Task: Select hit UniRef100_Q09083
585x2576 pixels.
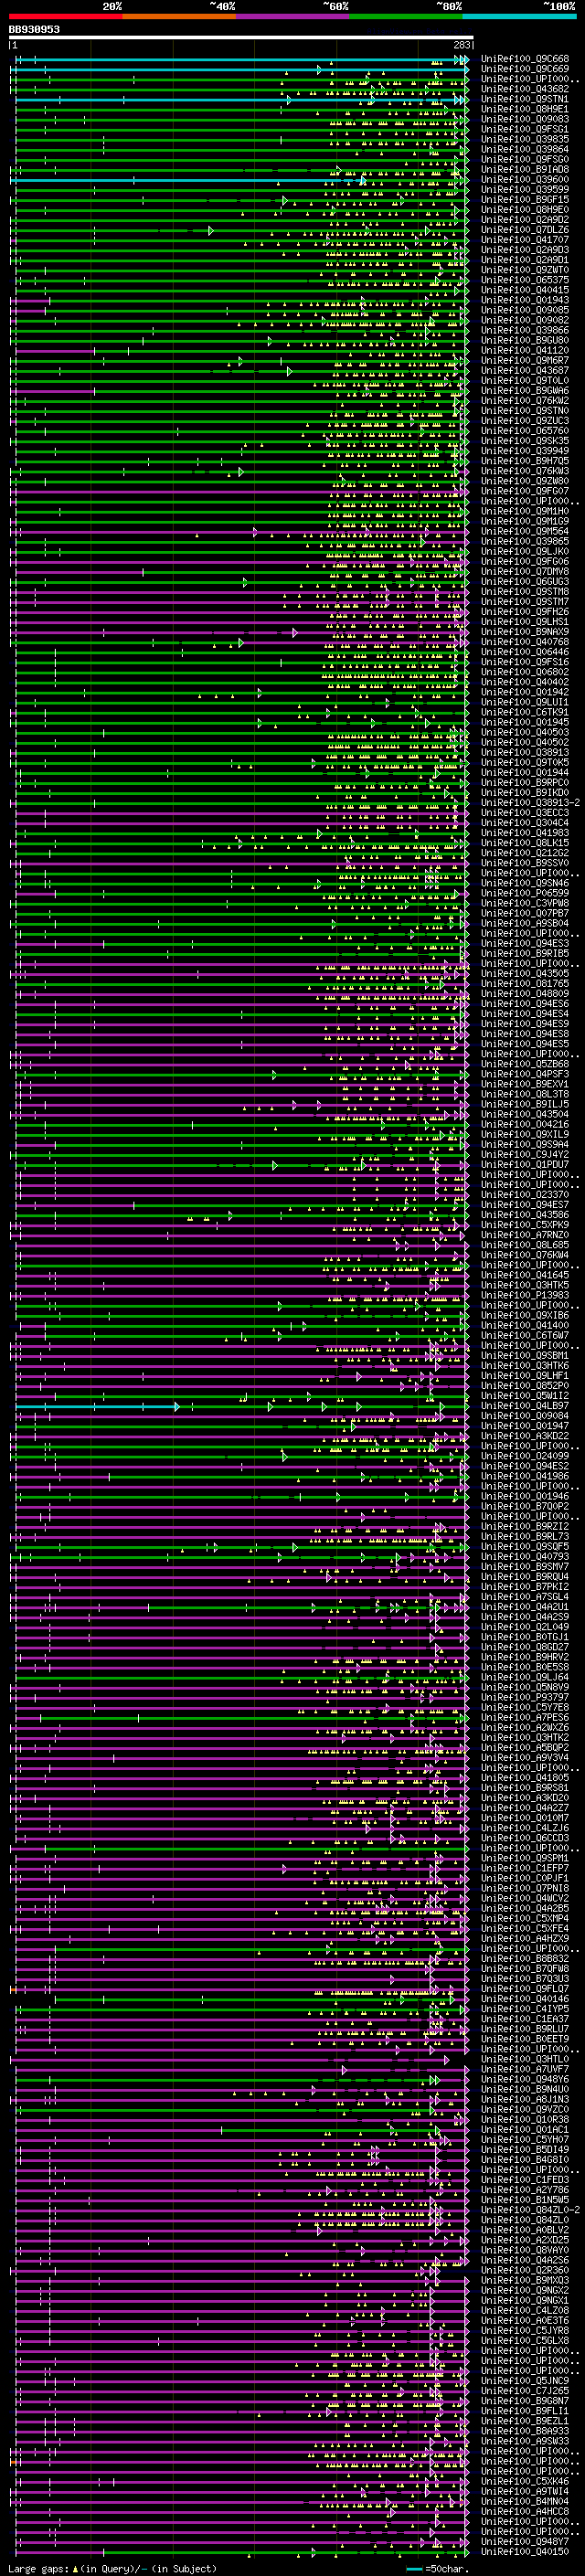Action: pyautogui.click(x=525, y=119)
